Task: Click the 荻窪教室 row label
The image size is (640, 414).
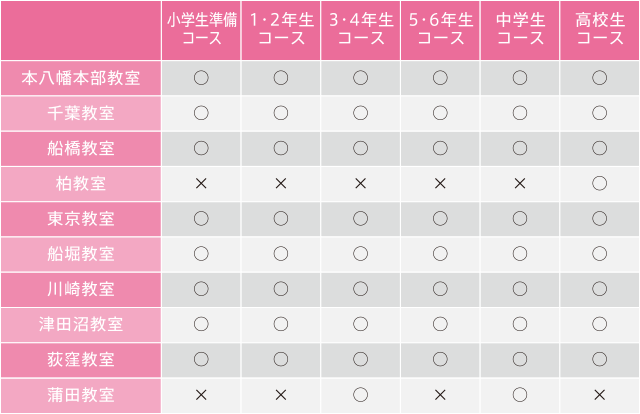Action: pyautogui.click(x=81, y=360)
